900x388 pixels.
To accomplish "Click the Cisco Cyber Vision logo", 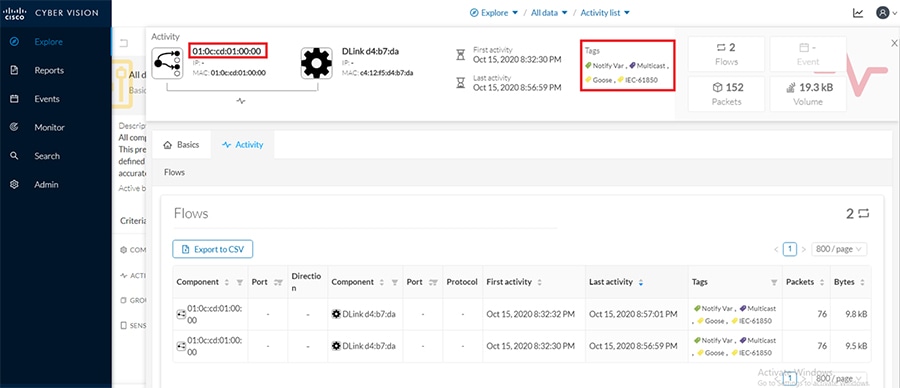I will 51,13.
